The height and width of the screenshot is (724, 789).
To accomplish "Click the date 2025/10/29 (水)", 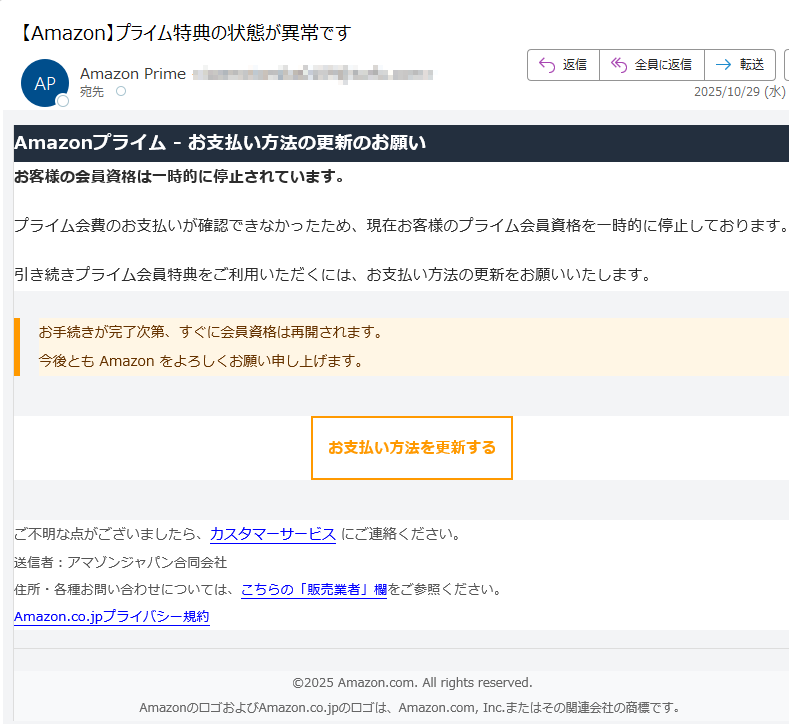I will coord(740,92).
